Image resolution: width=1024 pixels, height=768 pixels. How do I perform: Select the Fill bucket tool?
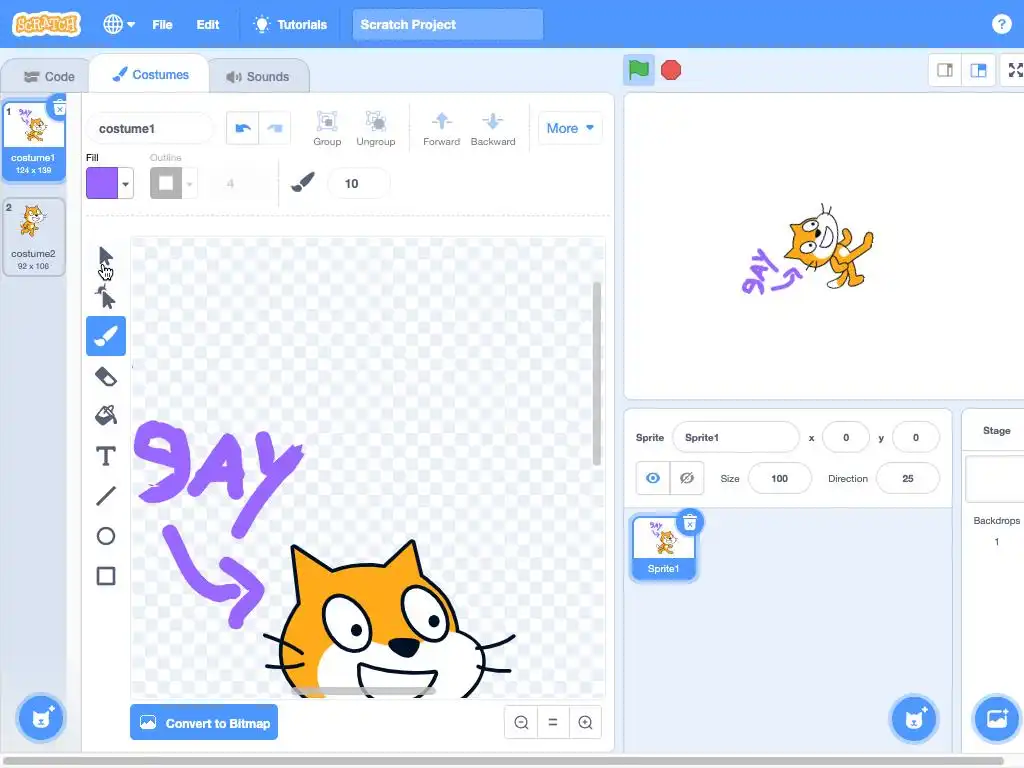click(x=106, y=415)
